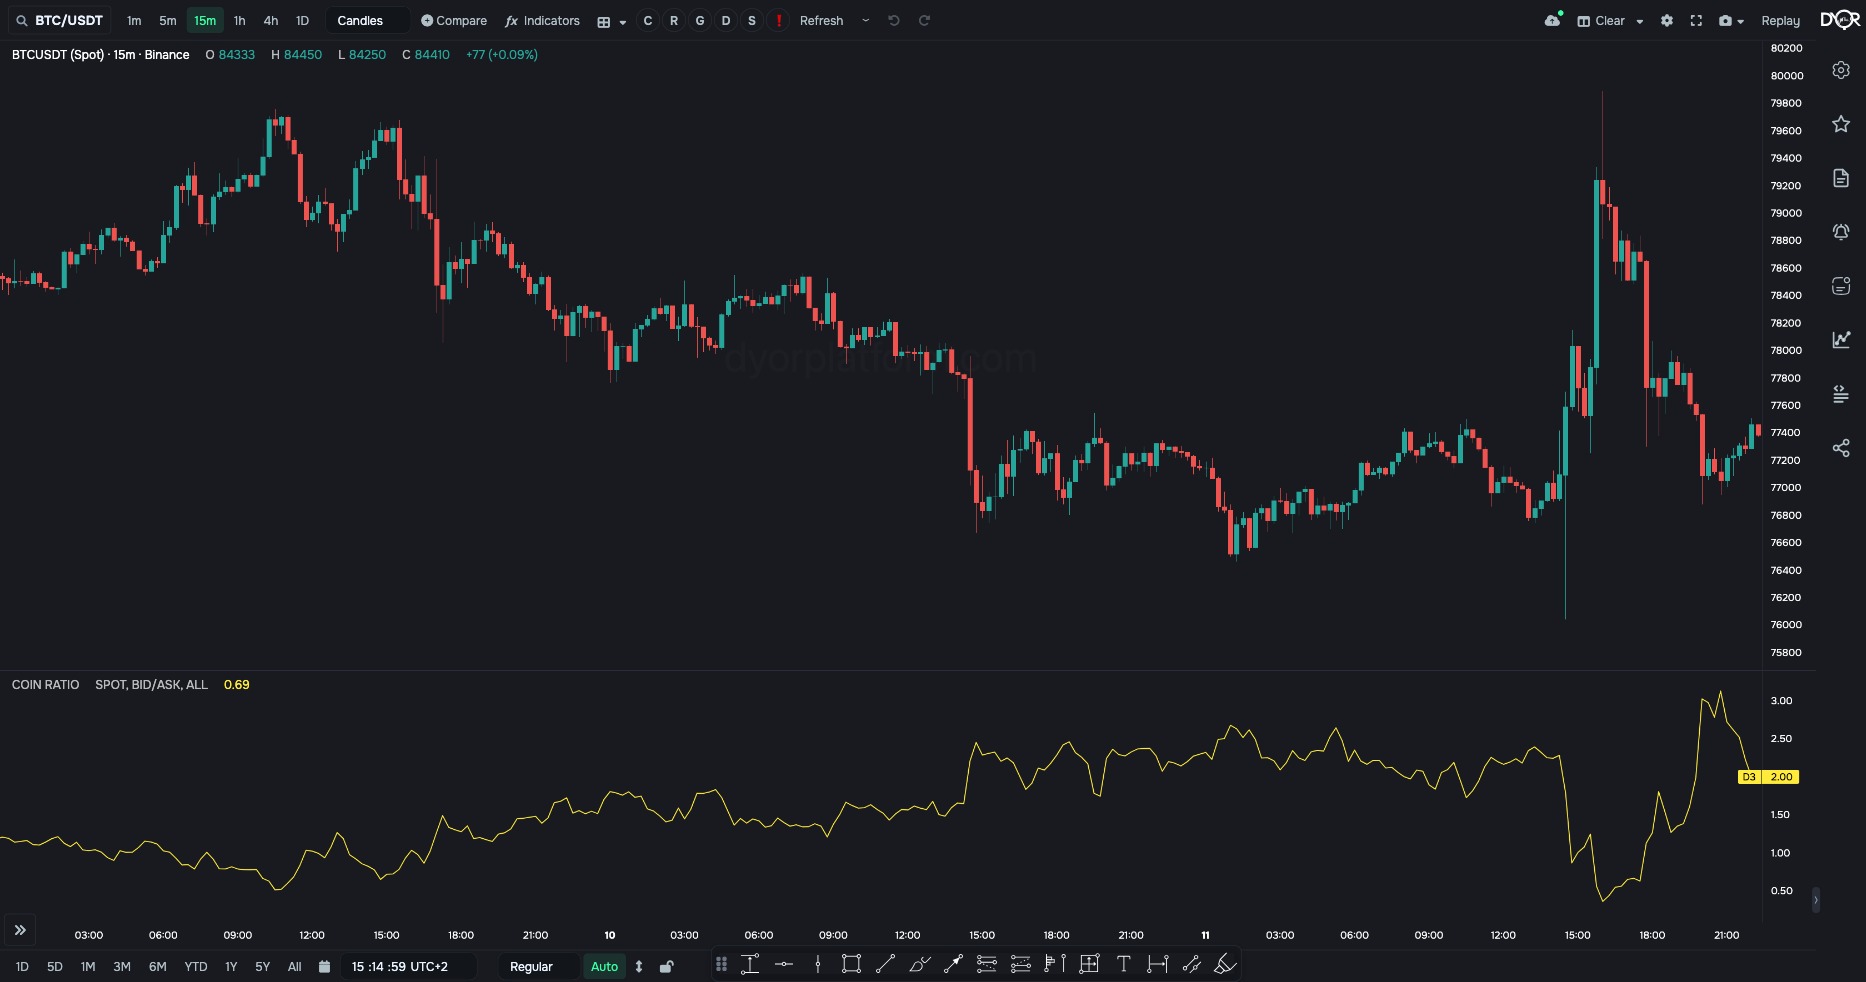Image resolution: width=1866 pixels, height=982 pixels.
Task: Open the Indicators menu
Action: point(543,21)
